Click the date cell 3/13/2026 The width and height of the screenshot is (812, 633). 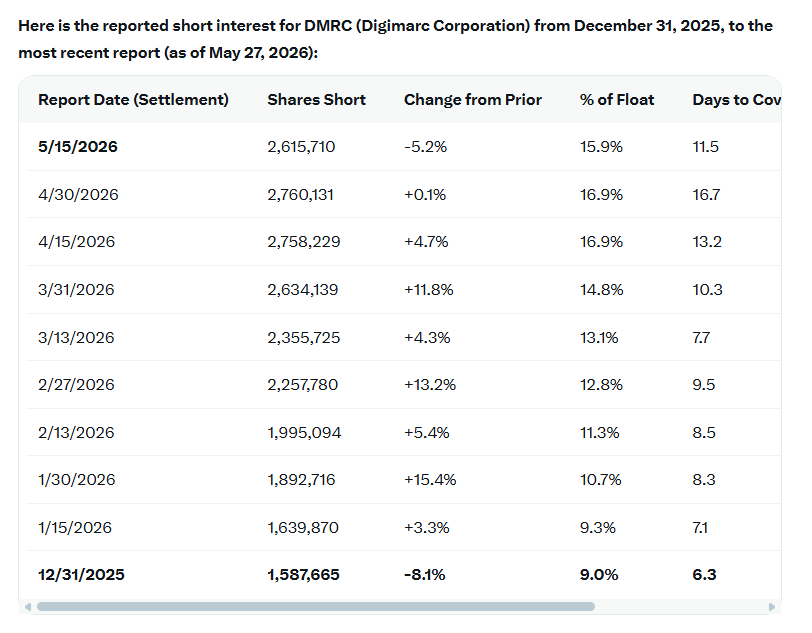76,337
